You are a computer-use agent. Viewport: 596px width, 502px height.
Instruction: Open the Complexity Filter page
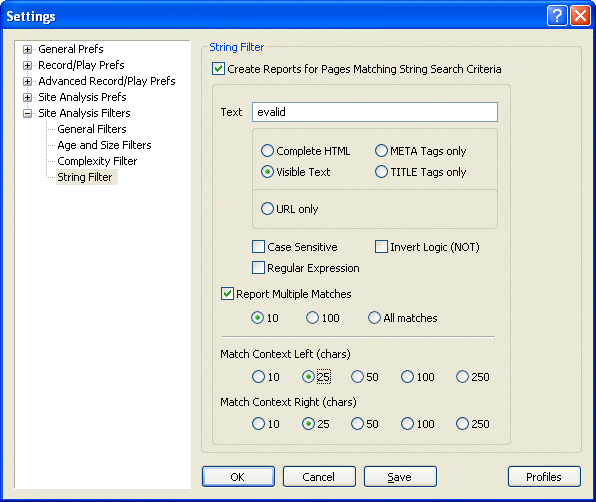97,161
